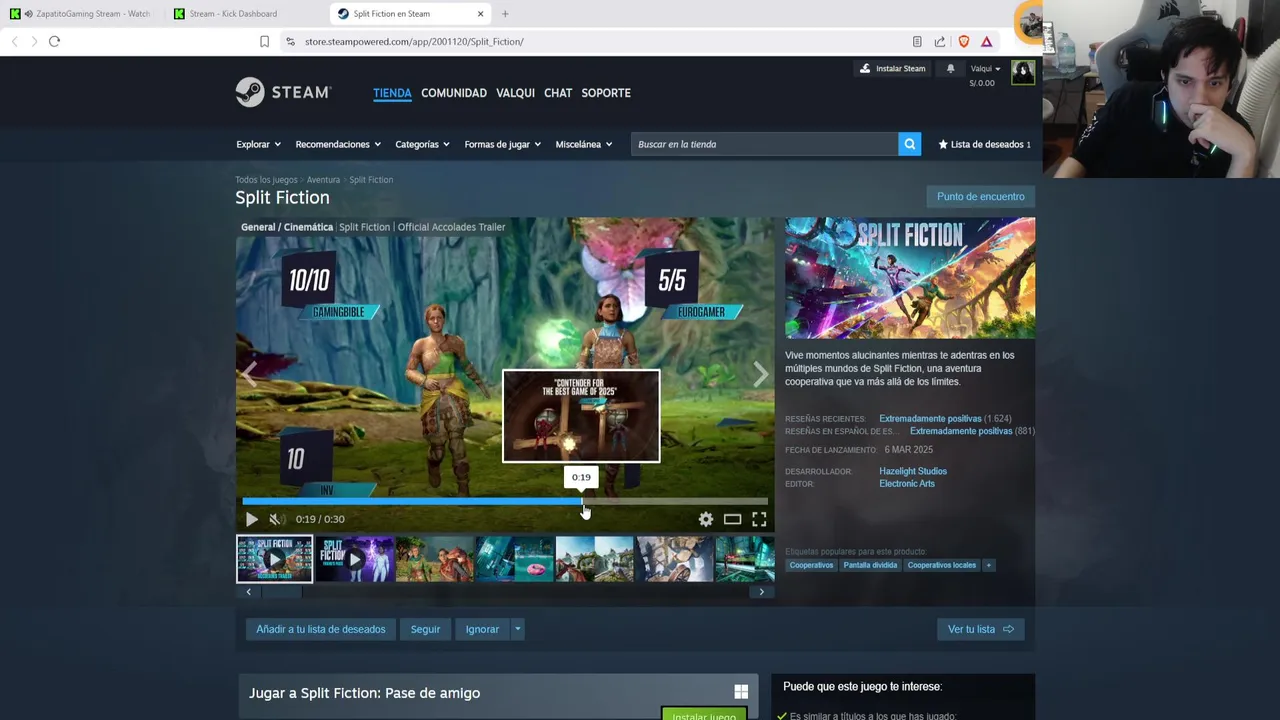
Task: Open Lista de deseados wishlist
Action: [984, 144]
